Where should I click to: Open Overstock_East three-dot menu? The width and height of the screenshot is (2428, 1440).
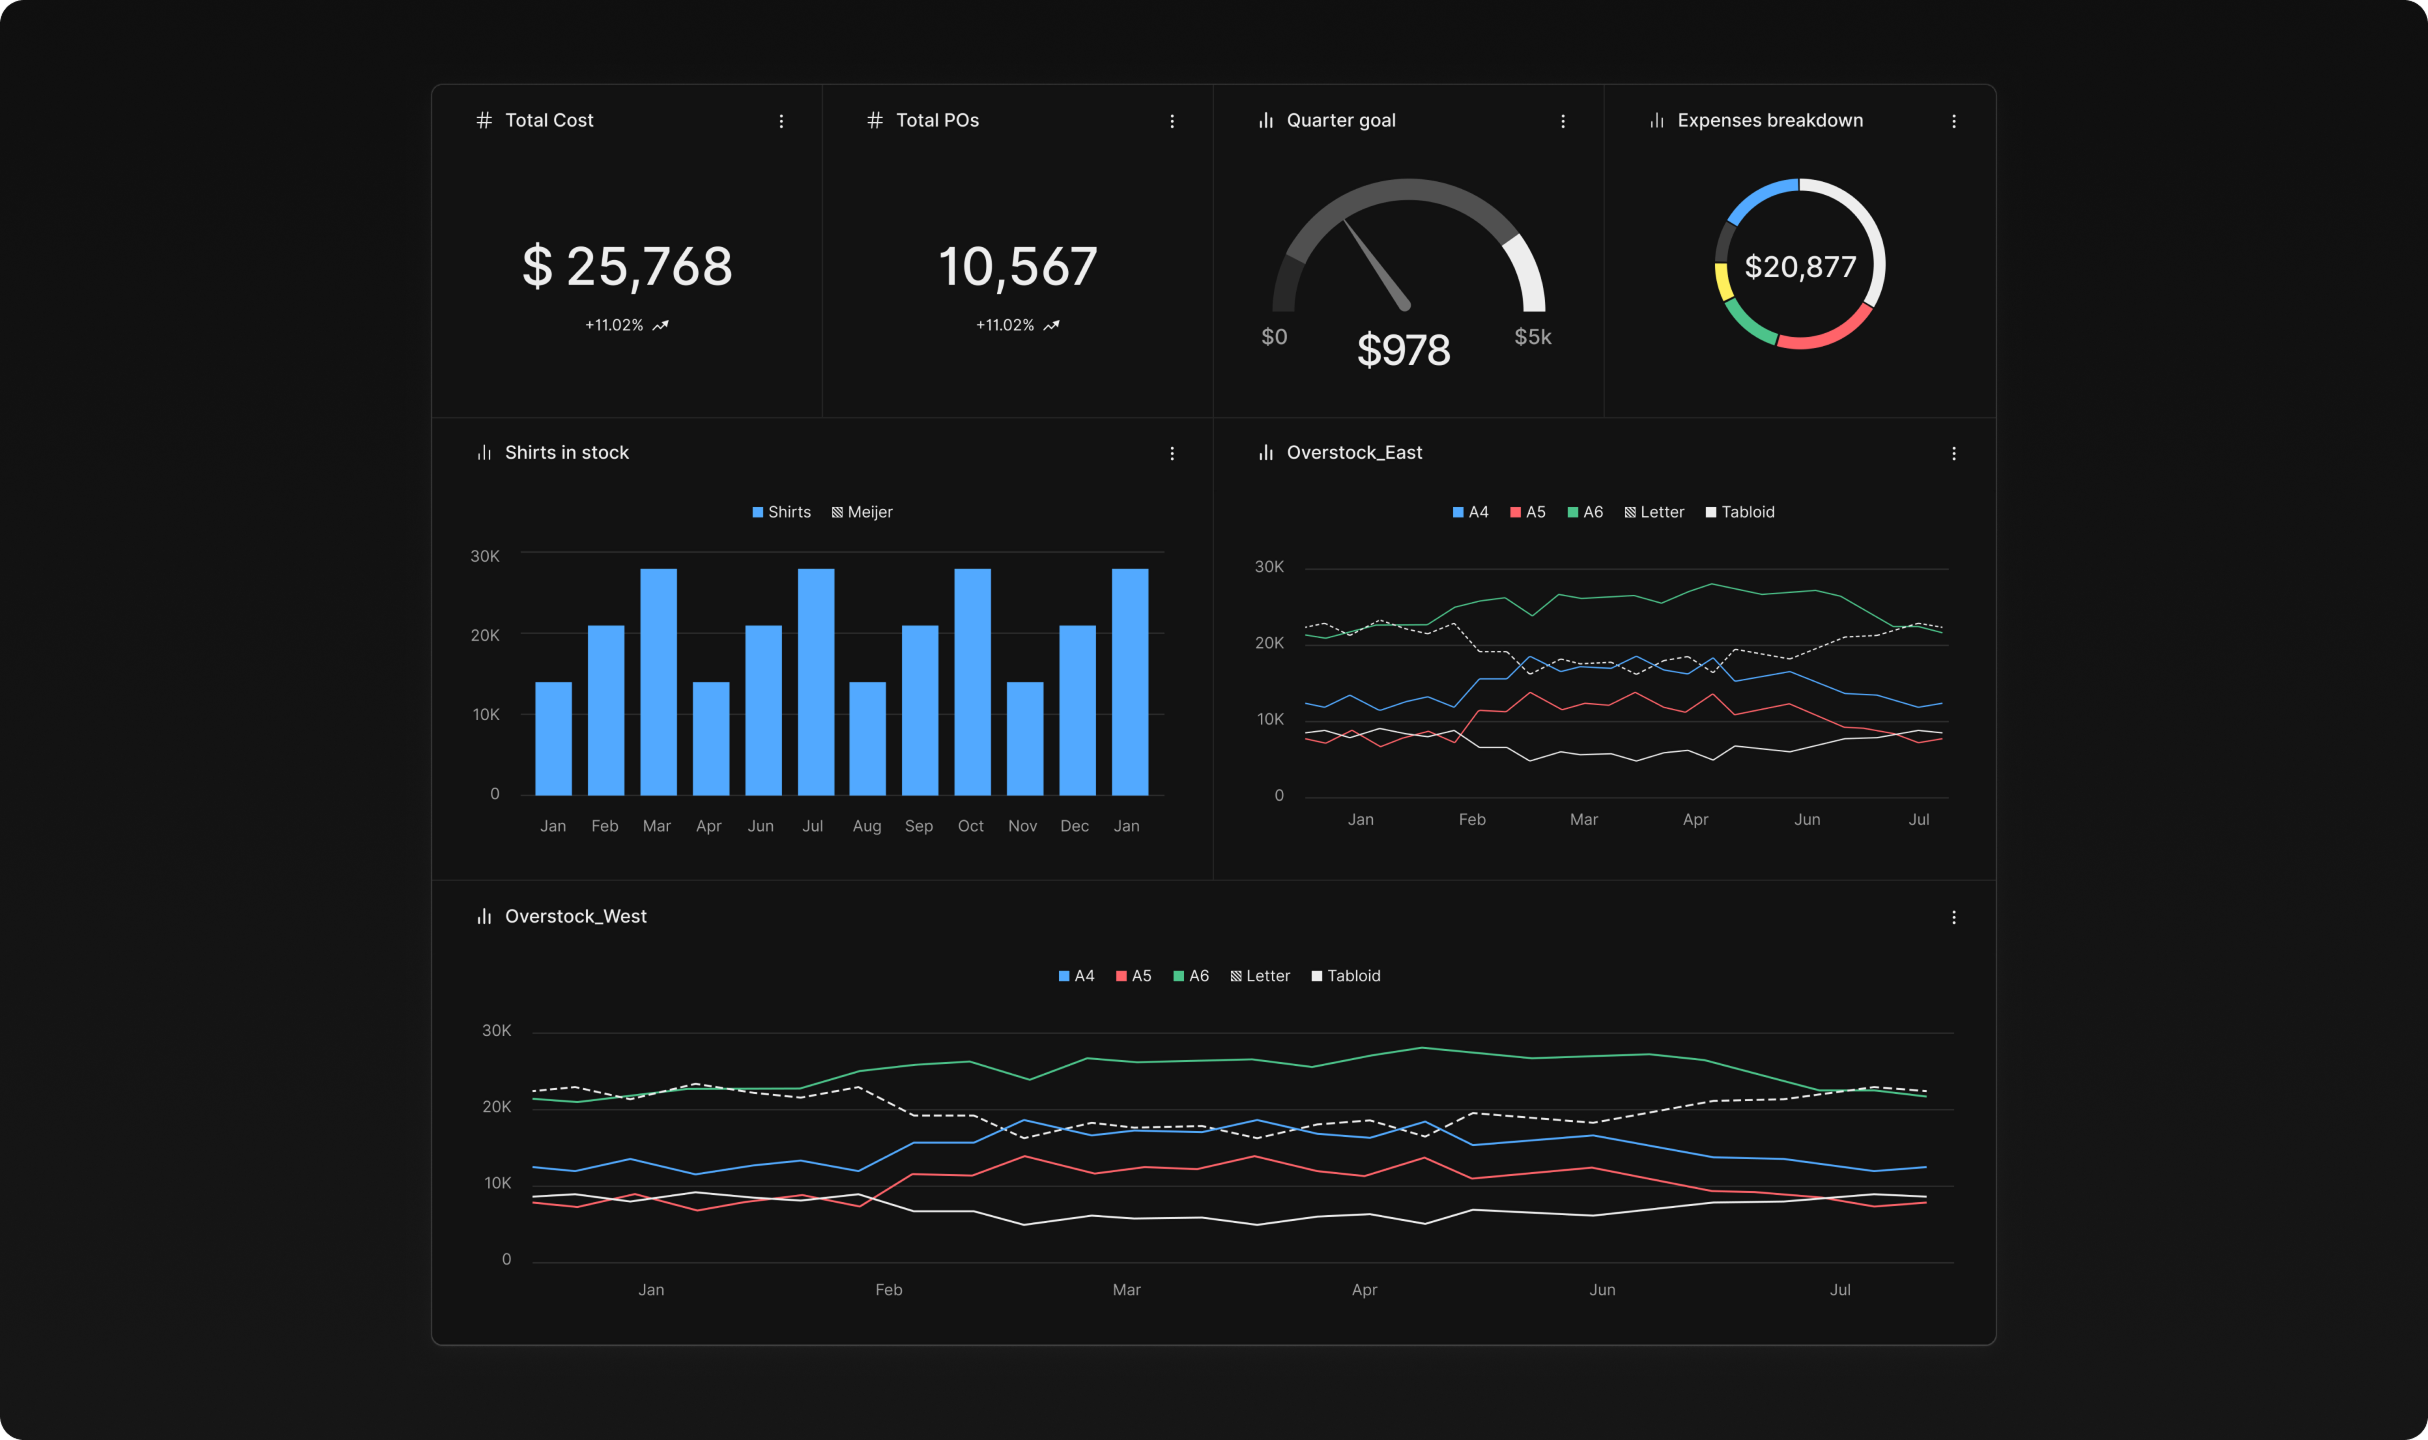click(1954, 454)
